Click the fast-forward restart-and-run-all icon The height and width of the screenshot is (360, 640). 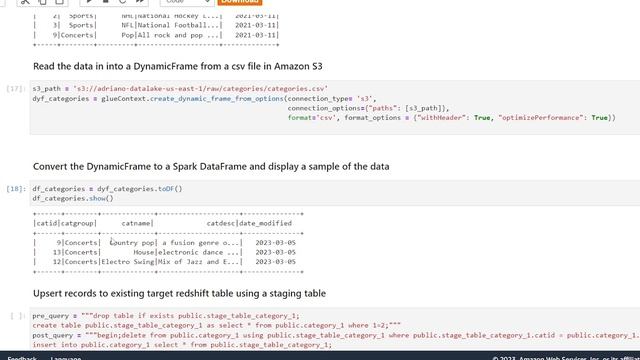tap(140, 2)
